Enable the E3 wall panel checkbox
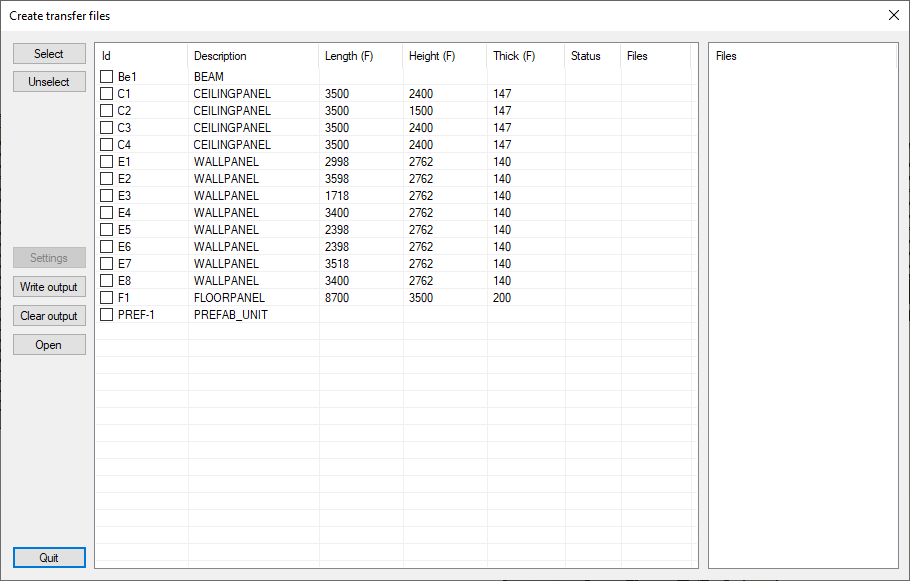The image size is (910, 581). (107, 196)
